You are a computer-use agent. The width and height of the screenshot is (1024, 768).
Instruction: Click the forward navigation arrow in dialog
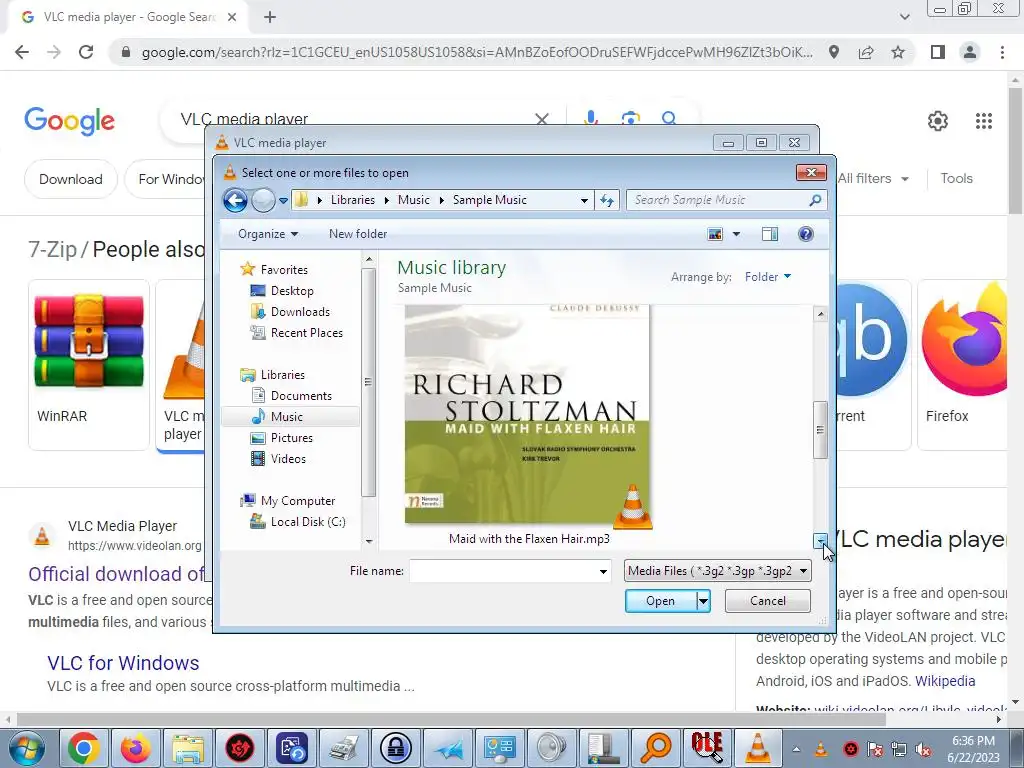(x=263, y=200)
